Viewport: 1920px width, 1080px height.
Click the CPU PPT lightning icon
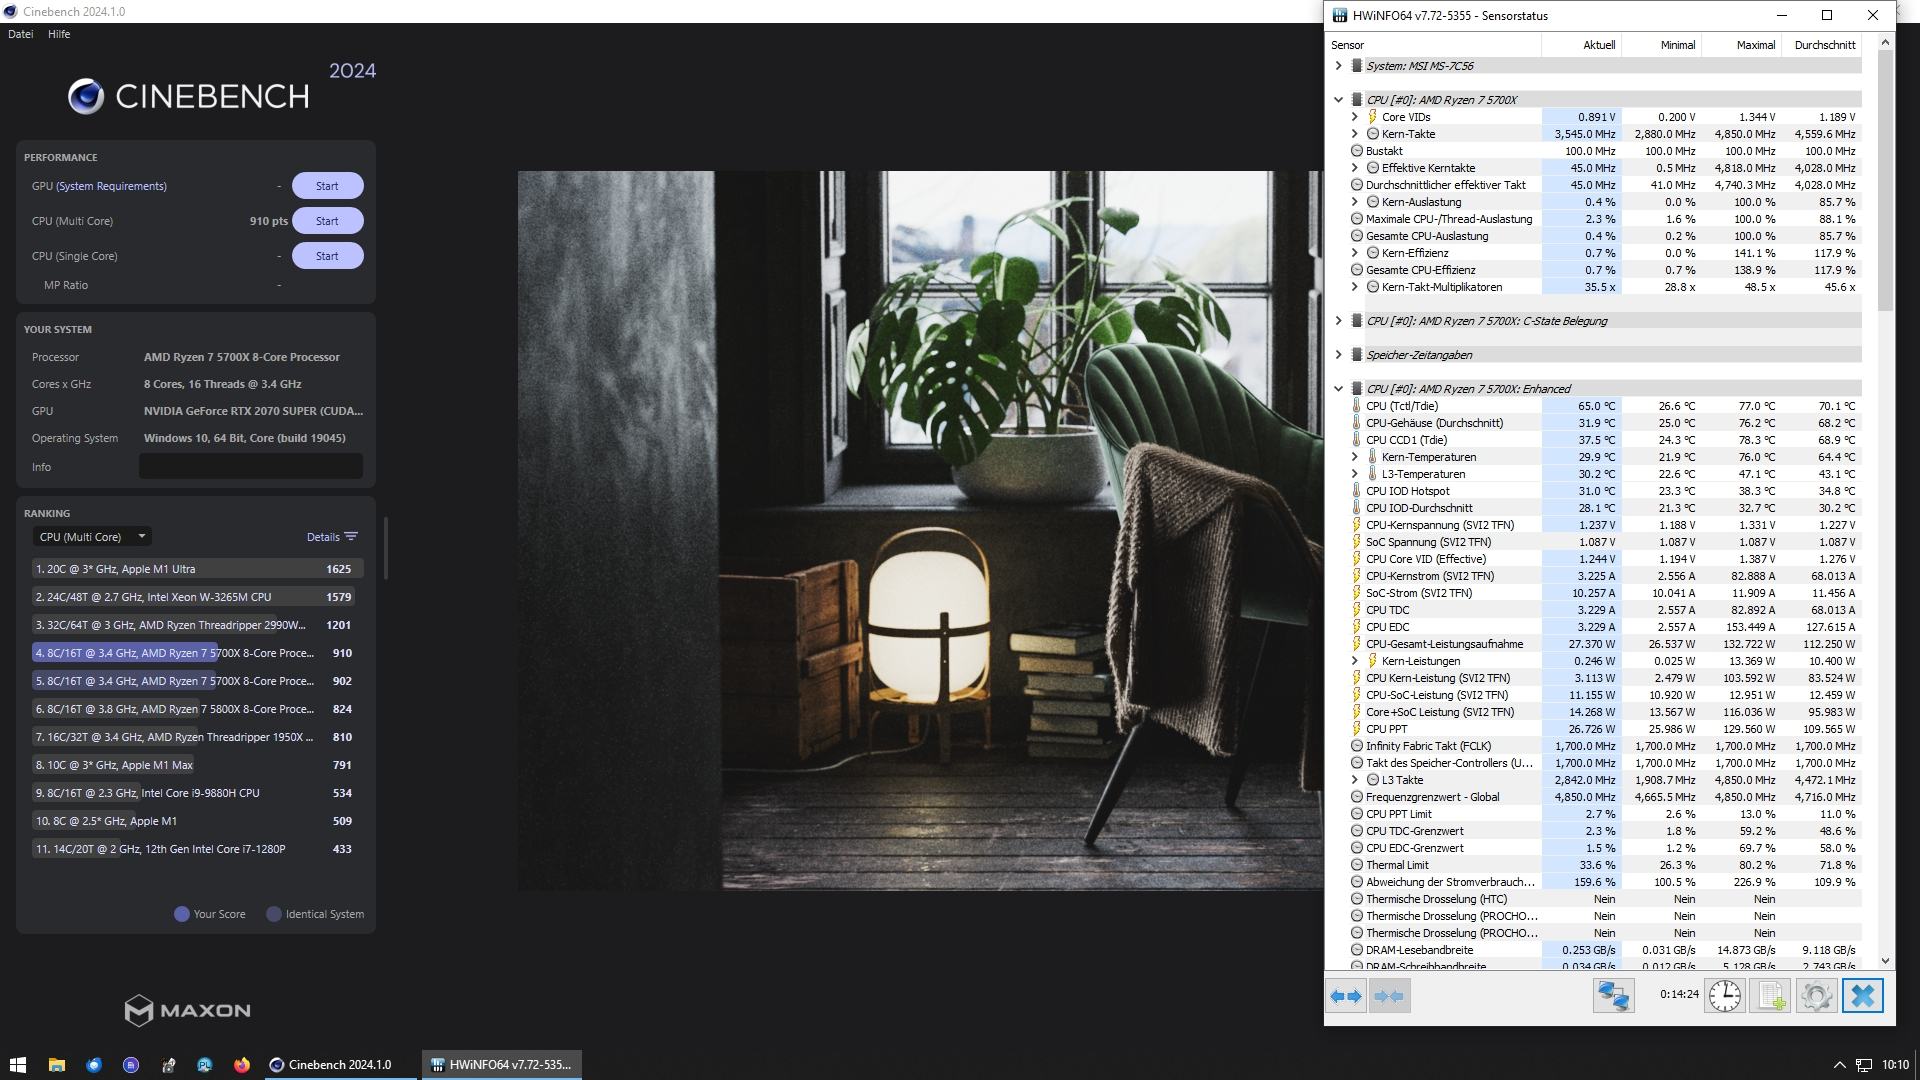point(1357,729)
